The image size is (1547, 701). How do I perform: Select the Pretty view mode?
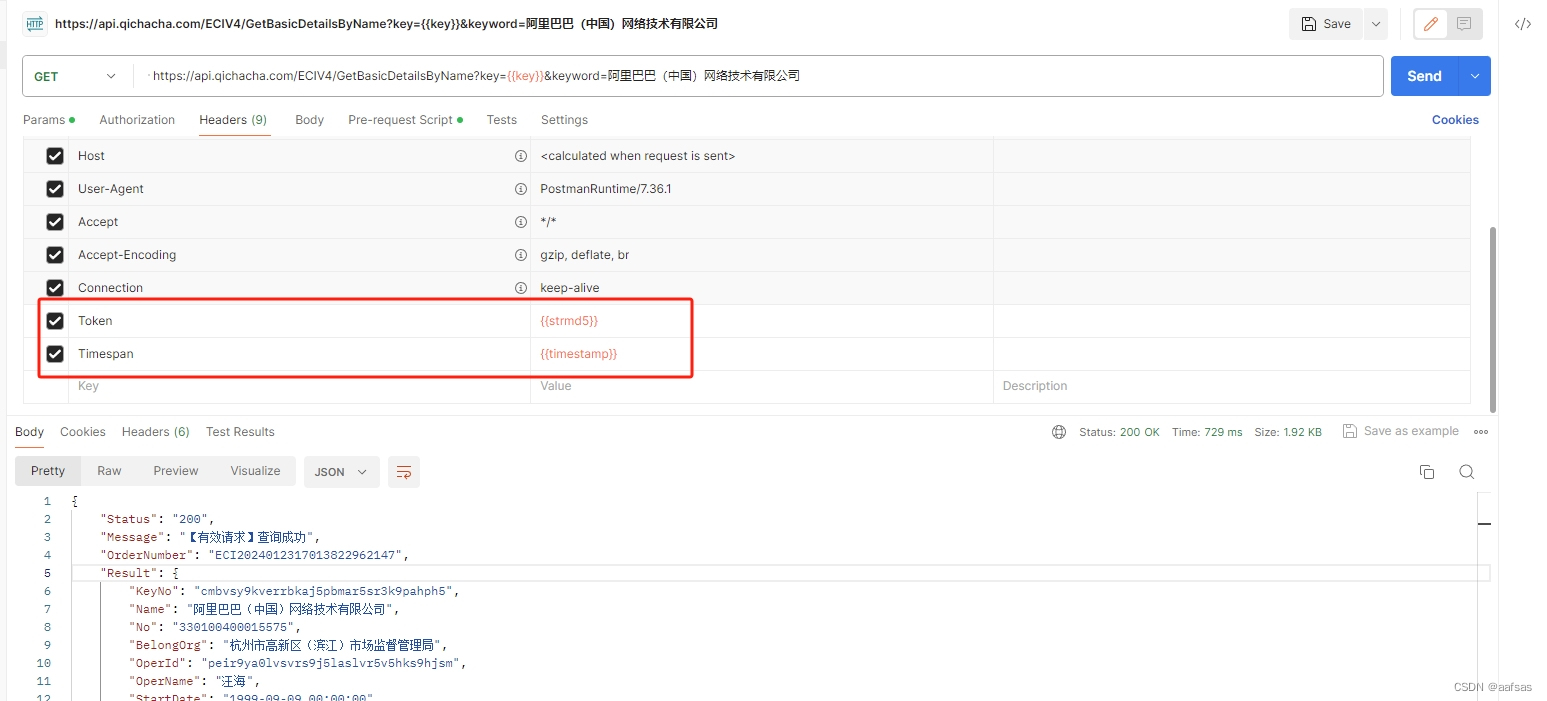48,471
